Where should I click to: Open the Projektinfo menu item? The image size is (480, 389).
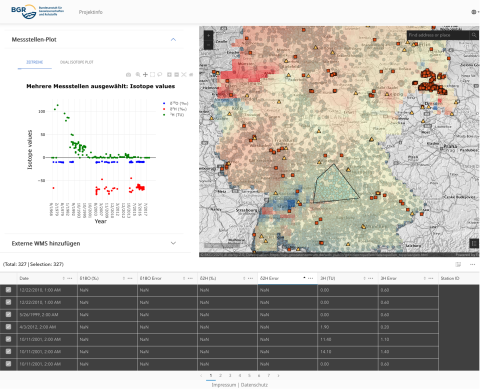(91, 12)
